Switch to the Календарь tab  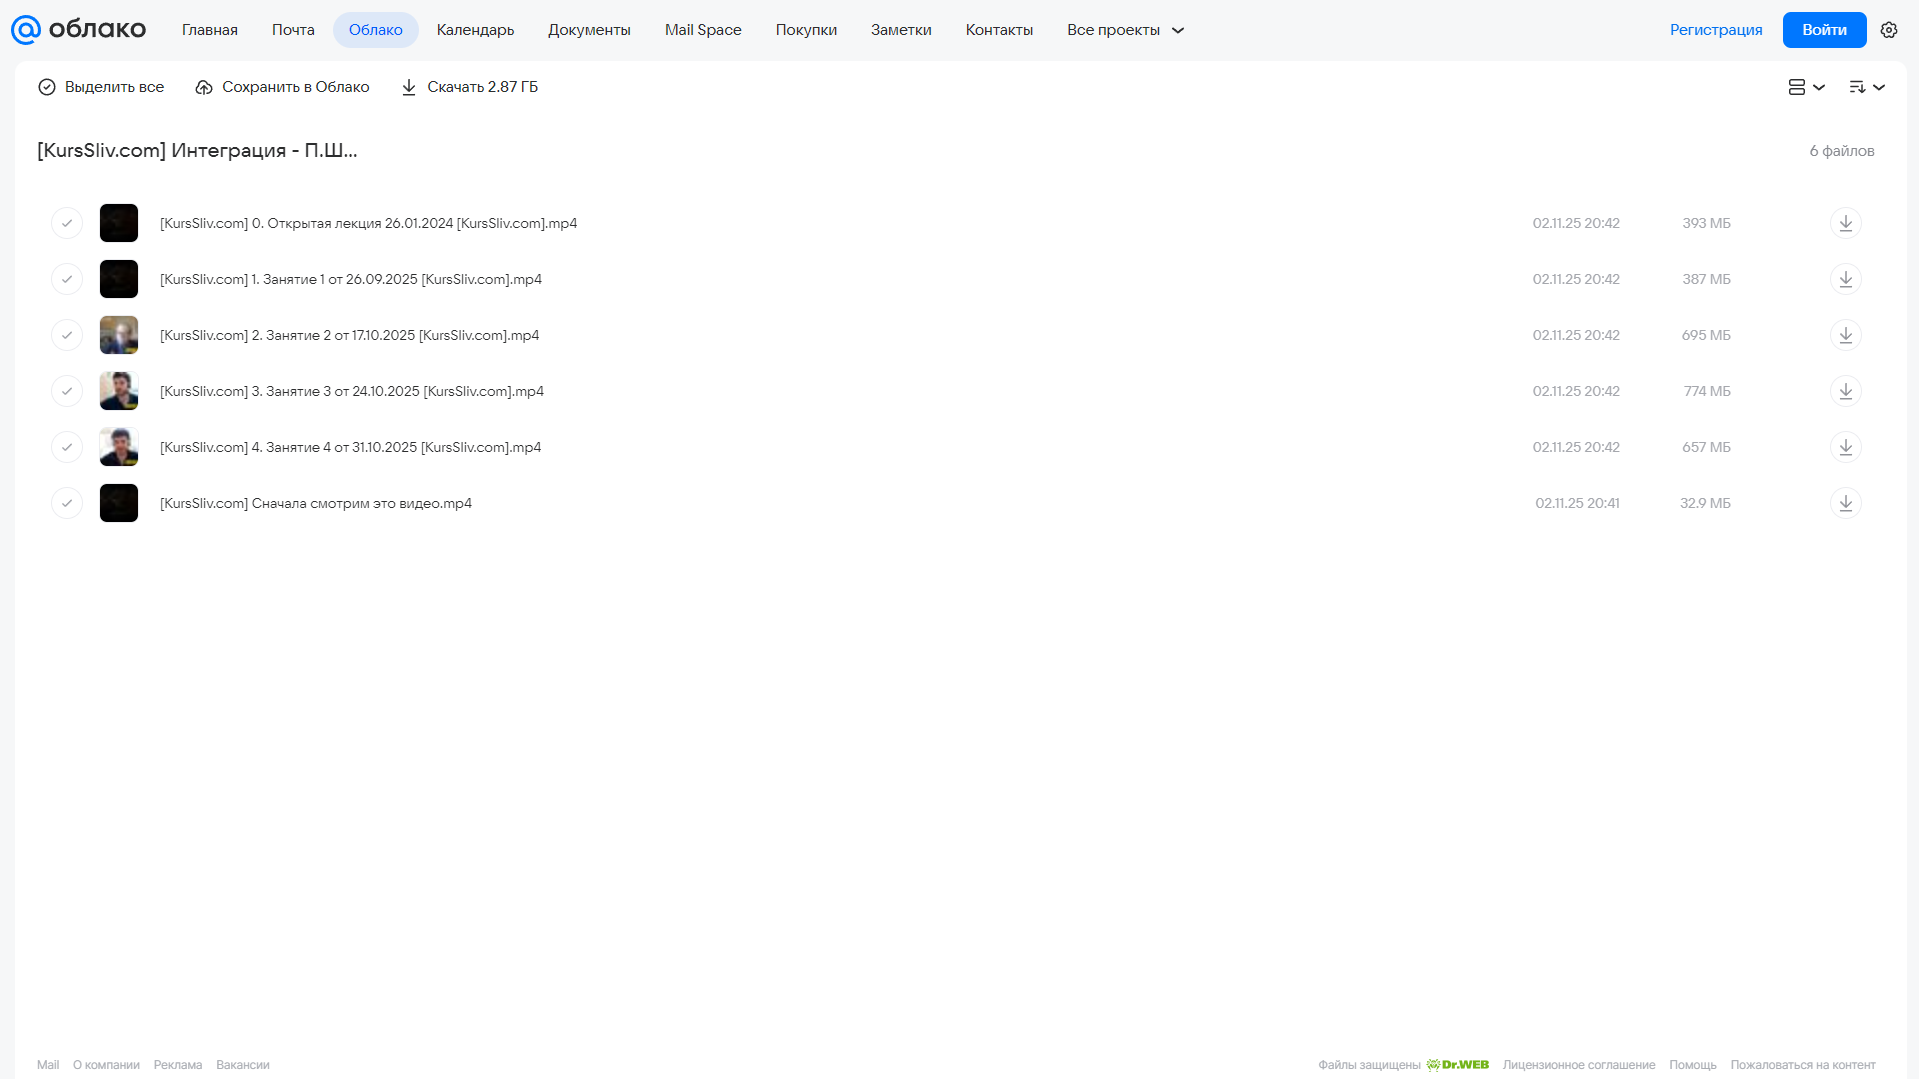coord(475,30)
